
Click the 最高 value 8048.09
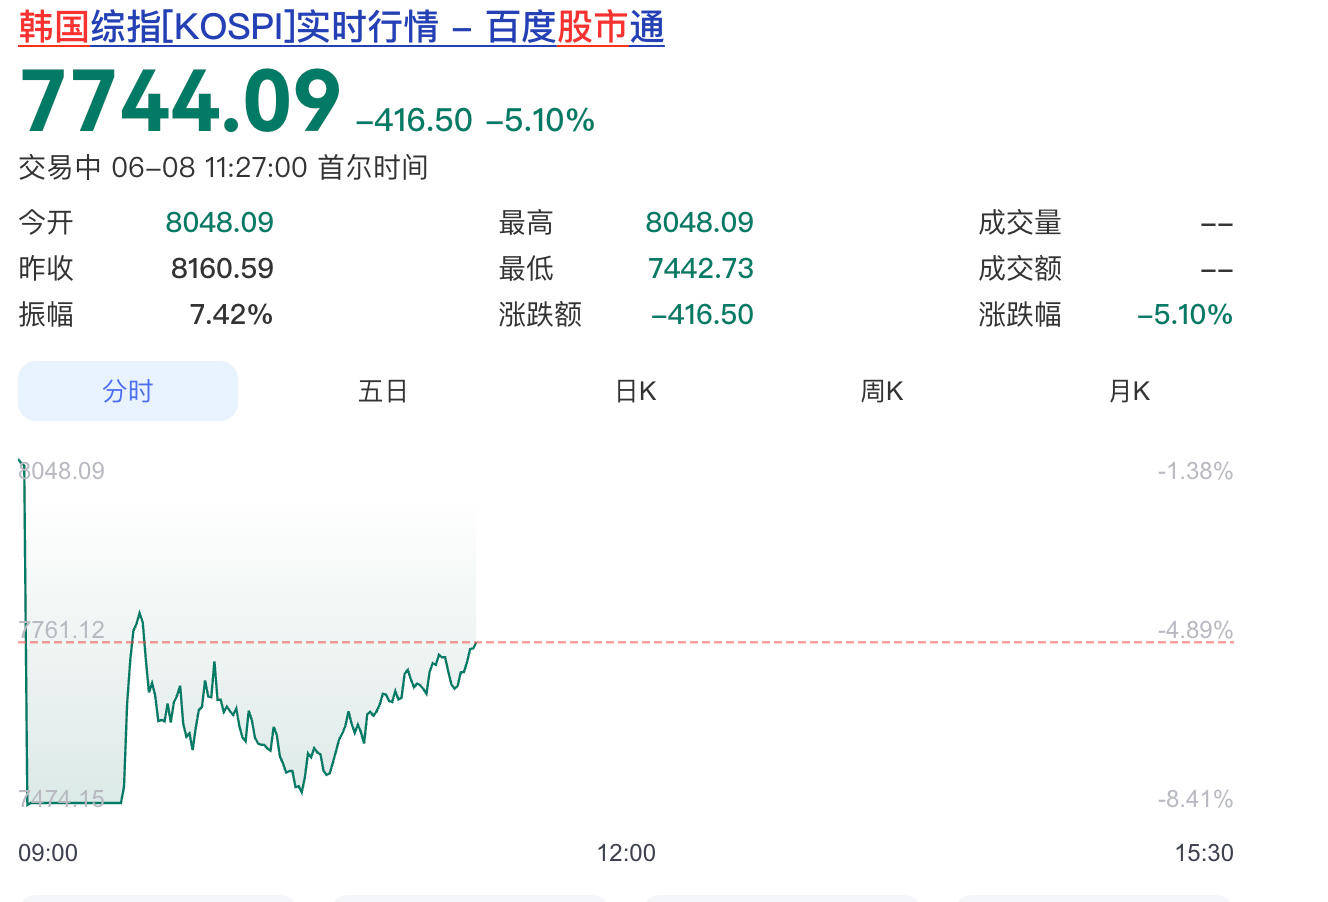(x=699, y=222)
